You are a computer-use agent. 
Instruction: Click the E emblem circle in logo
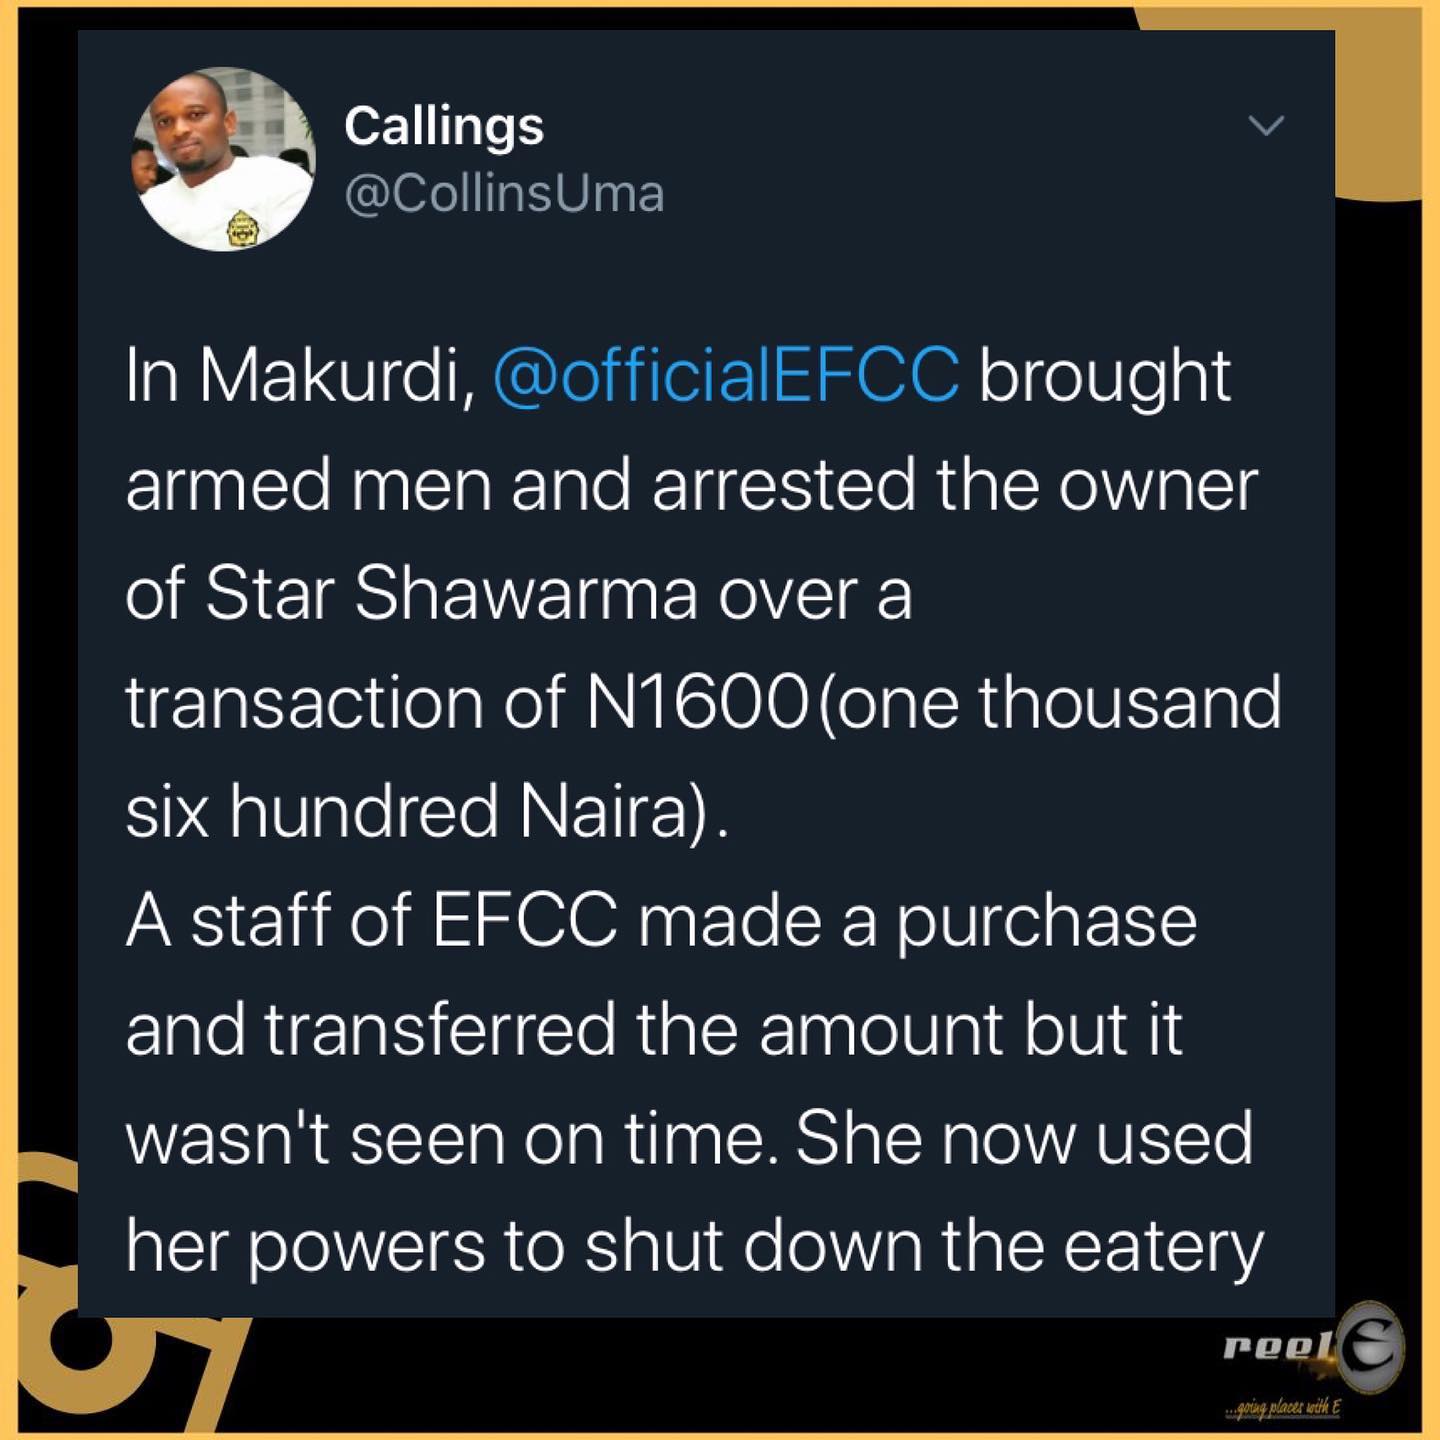coord(1370,1347)
